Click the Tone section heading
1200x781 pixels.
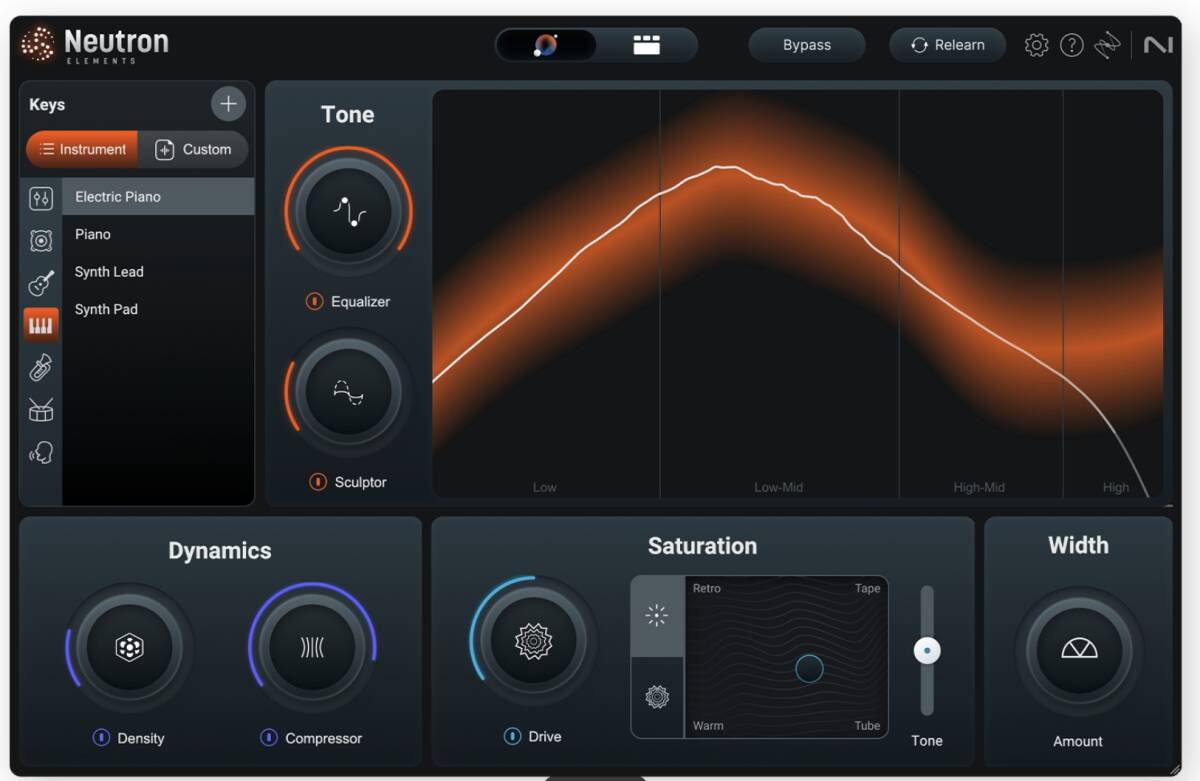tap(347, 114)
